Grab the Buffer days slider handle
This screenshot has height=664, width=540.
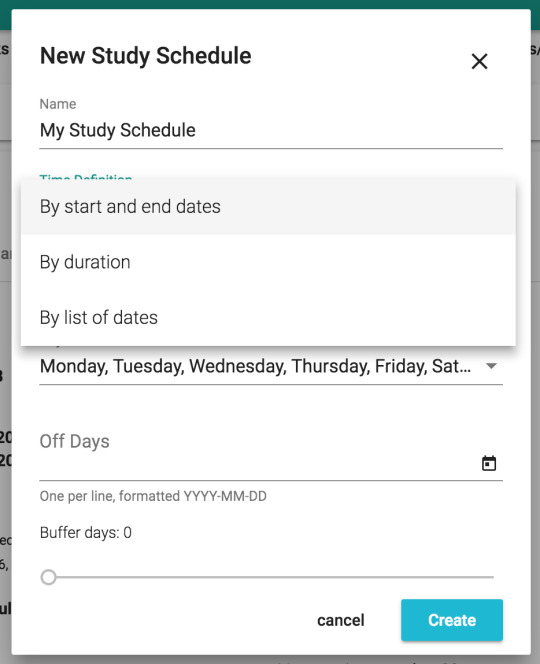(x=48, y=577)
